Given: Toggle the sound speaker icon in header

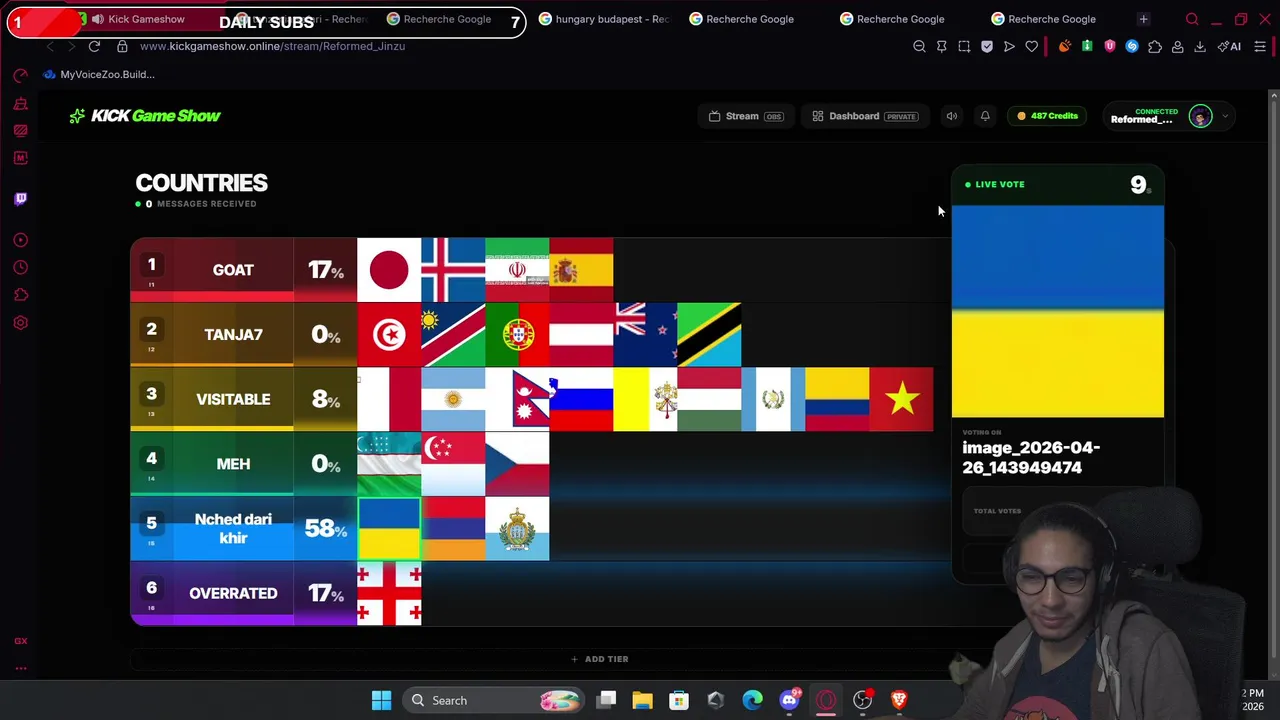Looking at the screenshot, I should click(952, 116).
